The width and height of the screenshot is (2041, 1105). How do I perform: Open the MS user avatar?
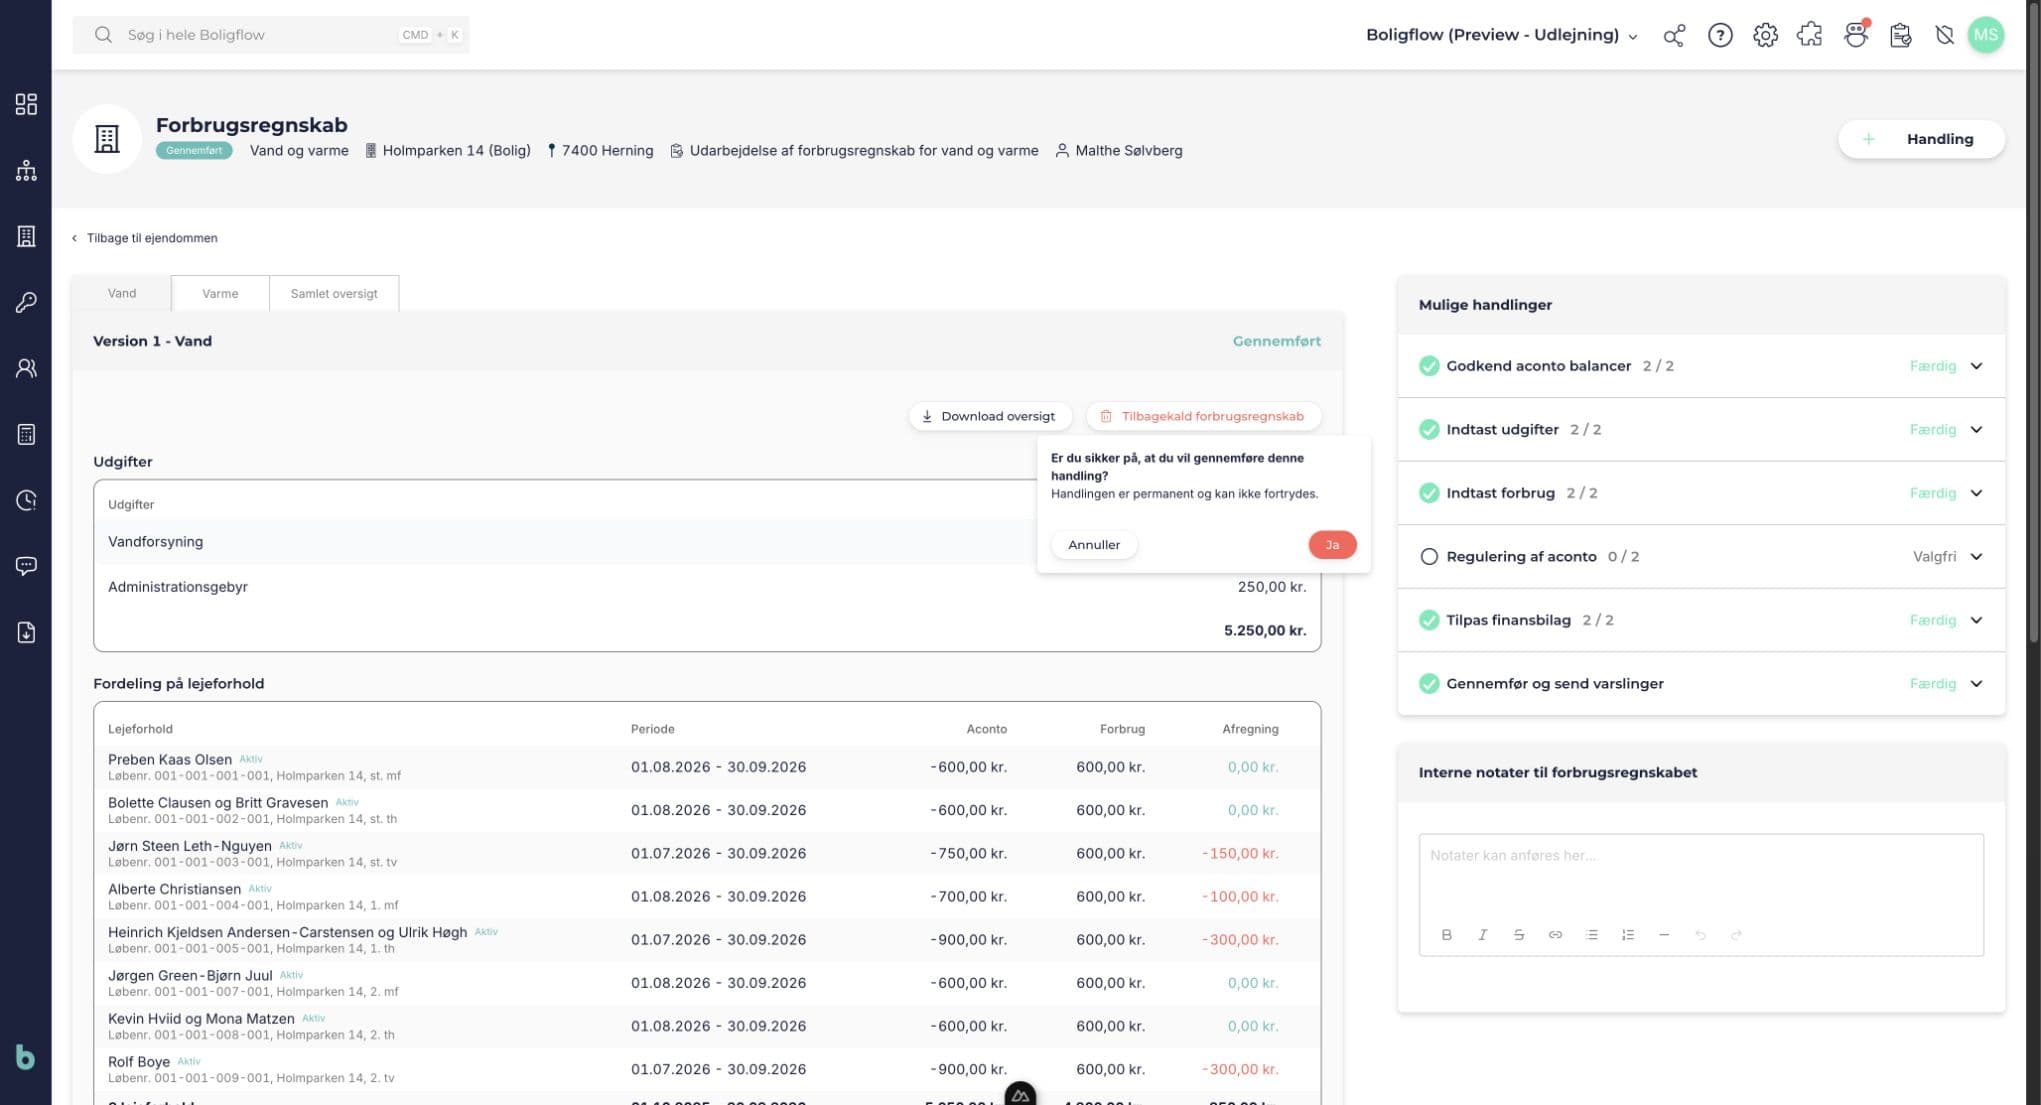pyautogui.click(x=1985, y=35)
